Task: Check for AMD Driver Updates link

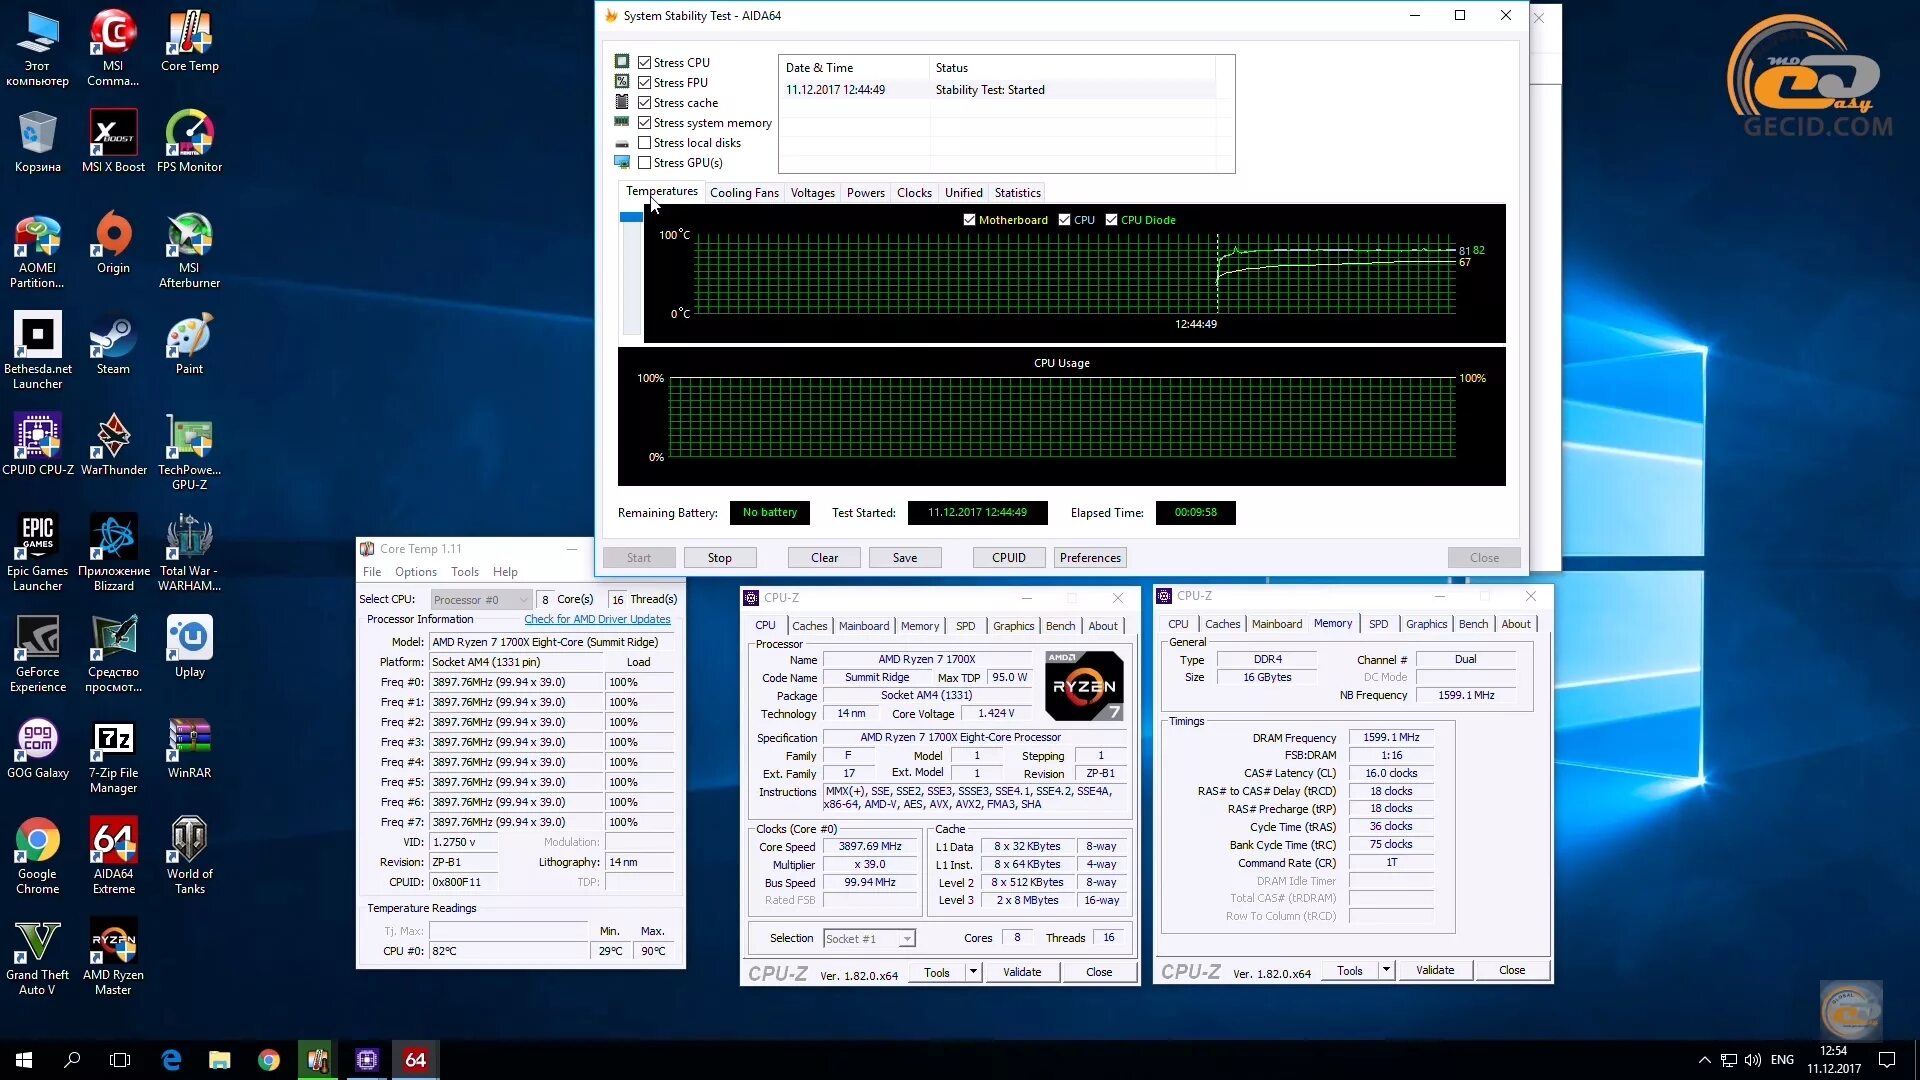Action: coord(597,619)
